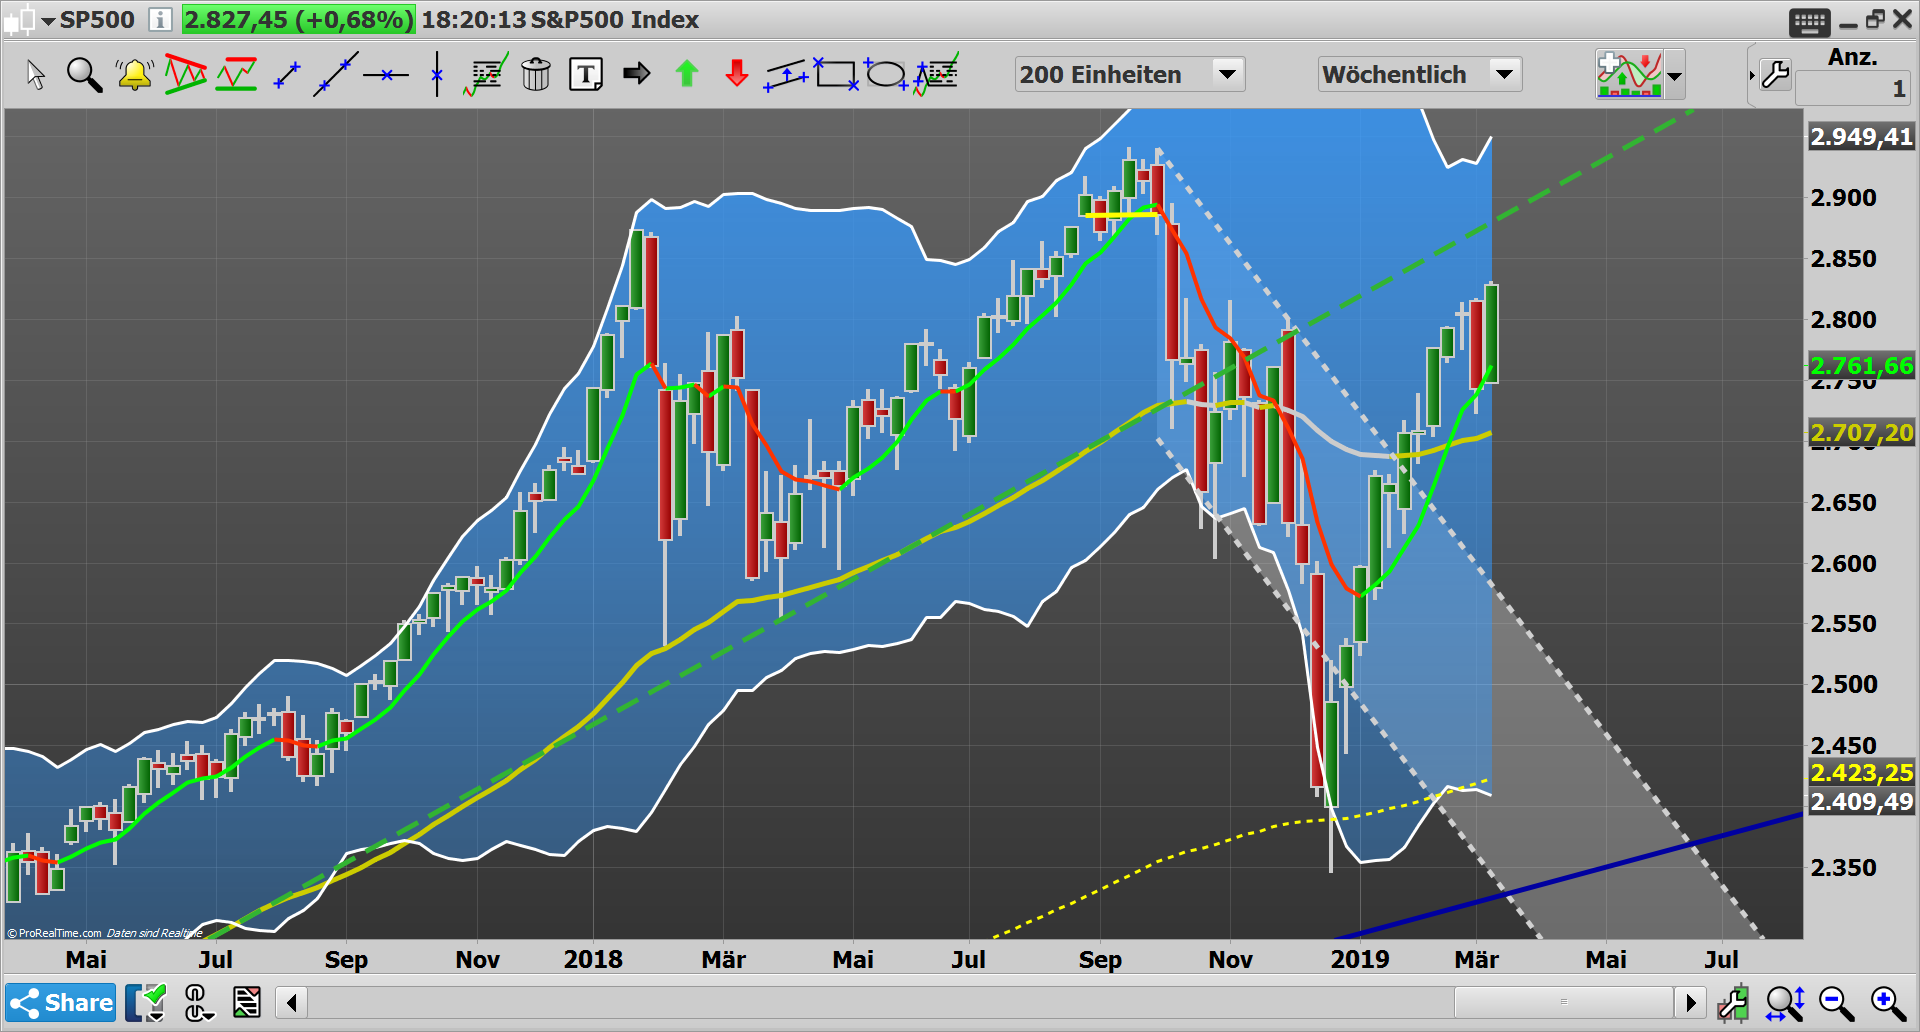Click the zoom with vertical arrows icon
This screenshot has height=1032, width=1920.
(x=1785, y=1002)
